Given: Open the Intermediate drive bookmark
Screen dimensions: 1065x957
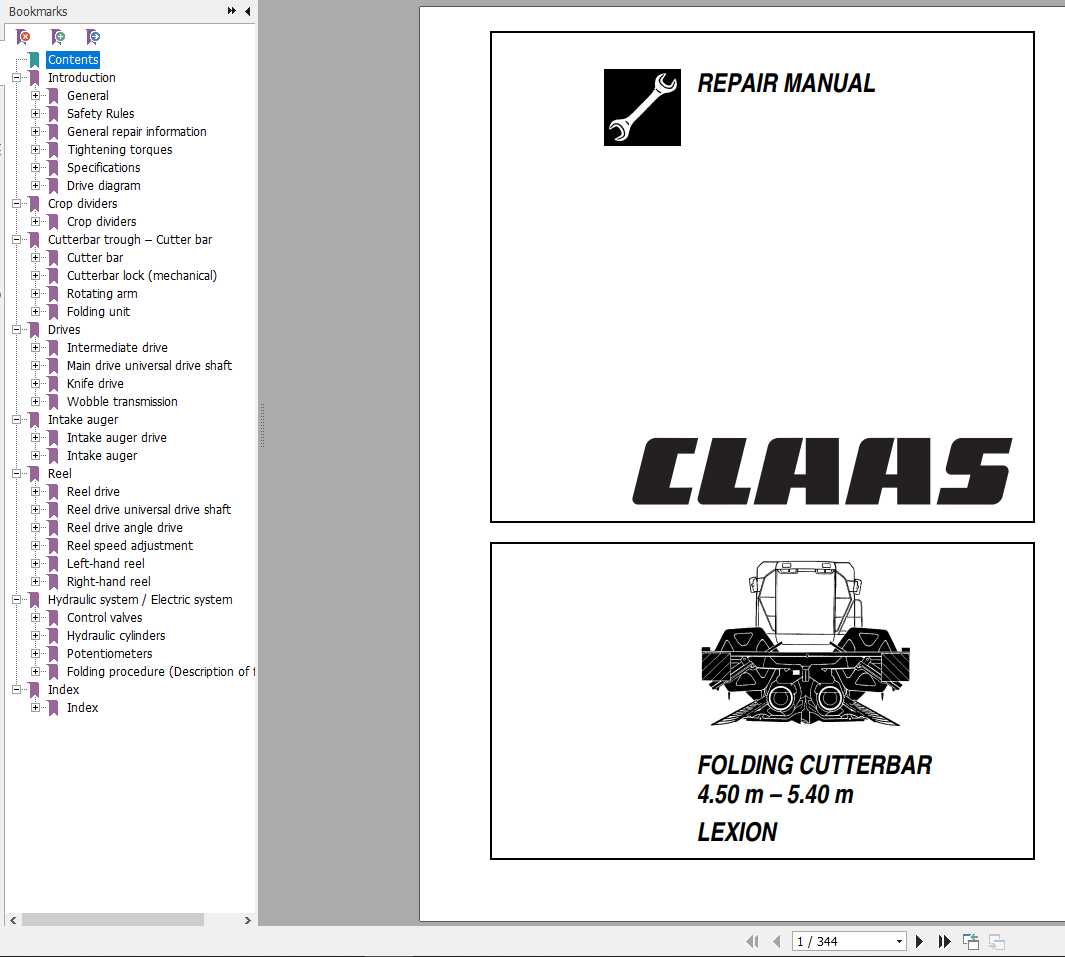Looking at the screenshot, I should pos(117,348).
